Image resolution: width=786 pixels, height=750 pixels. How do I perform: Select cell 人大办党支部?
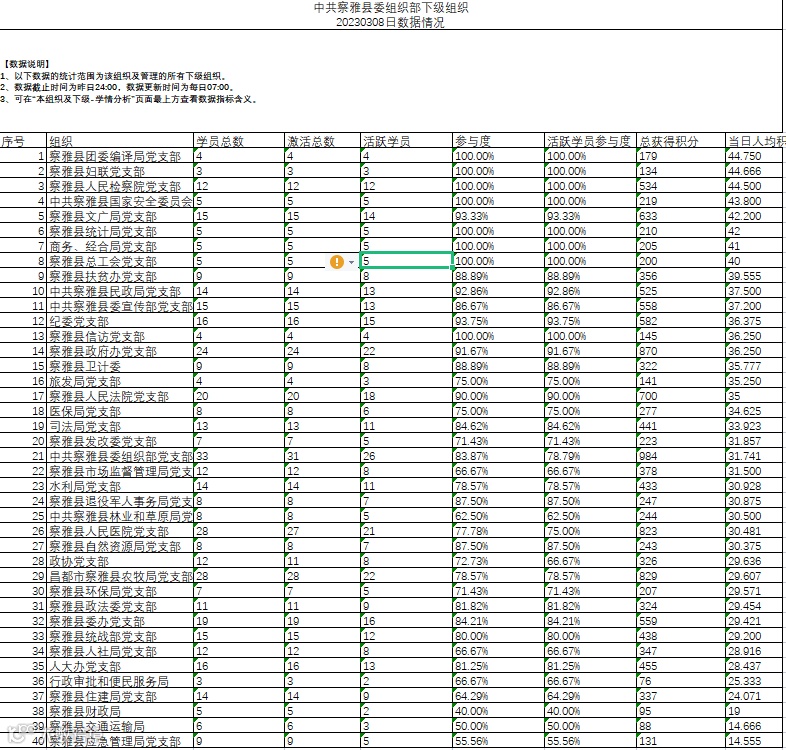[120, 666]
